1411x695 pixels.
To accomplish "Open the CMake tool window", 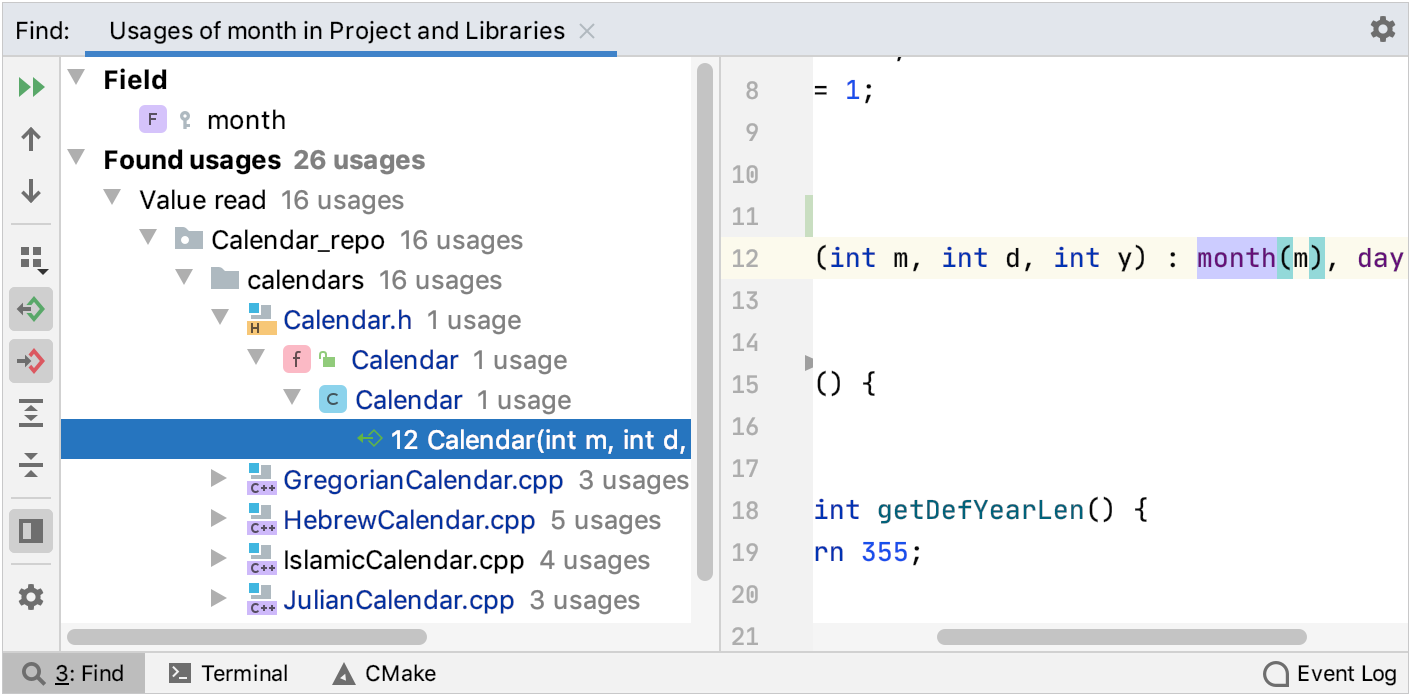I will 385,674.
